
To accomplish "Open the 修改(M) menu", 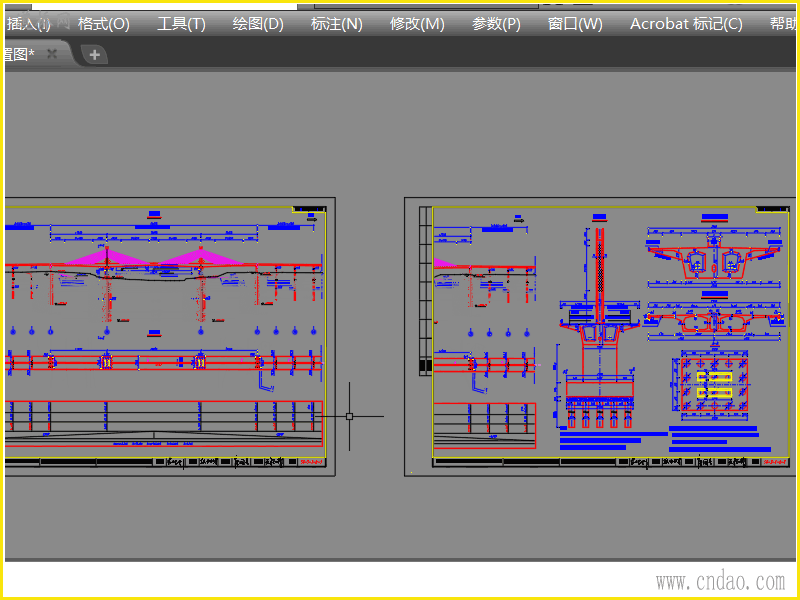I will click(417, 24).
